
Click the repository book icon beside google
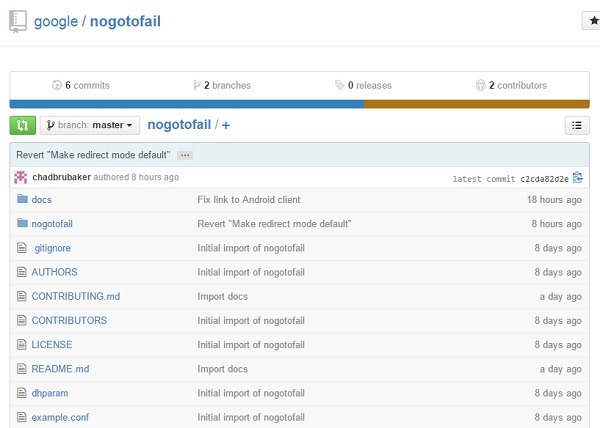point(18,21)
